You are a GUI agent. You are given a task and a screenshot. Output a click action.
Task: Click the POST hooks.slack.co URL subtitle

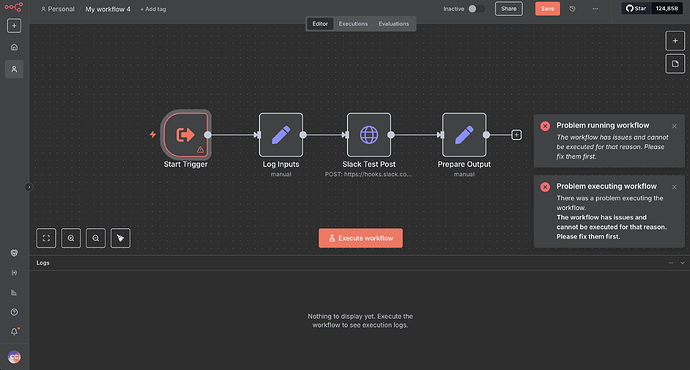(x=368, y=174)
